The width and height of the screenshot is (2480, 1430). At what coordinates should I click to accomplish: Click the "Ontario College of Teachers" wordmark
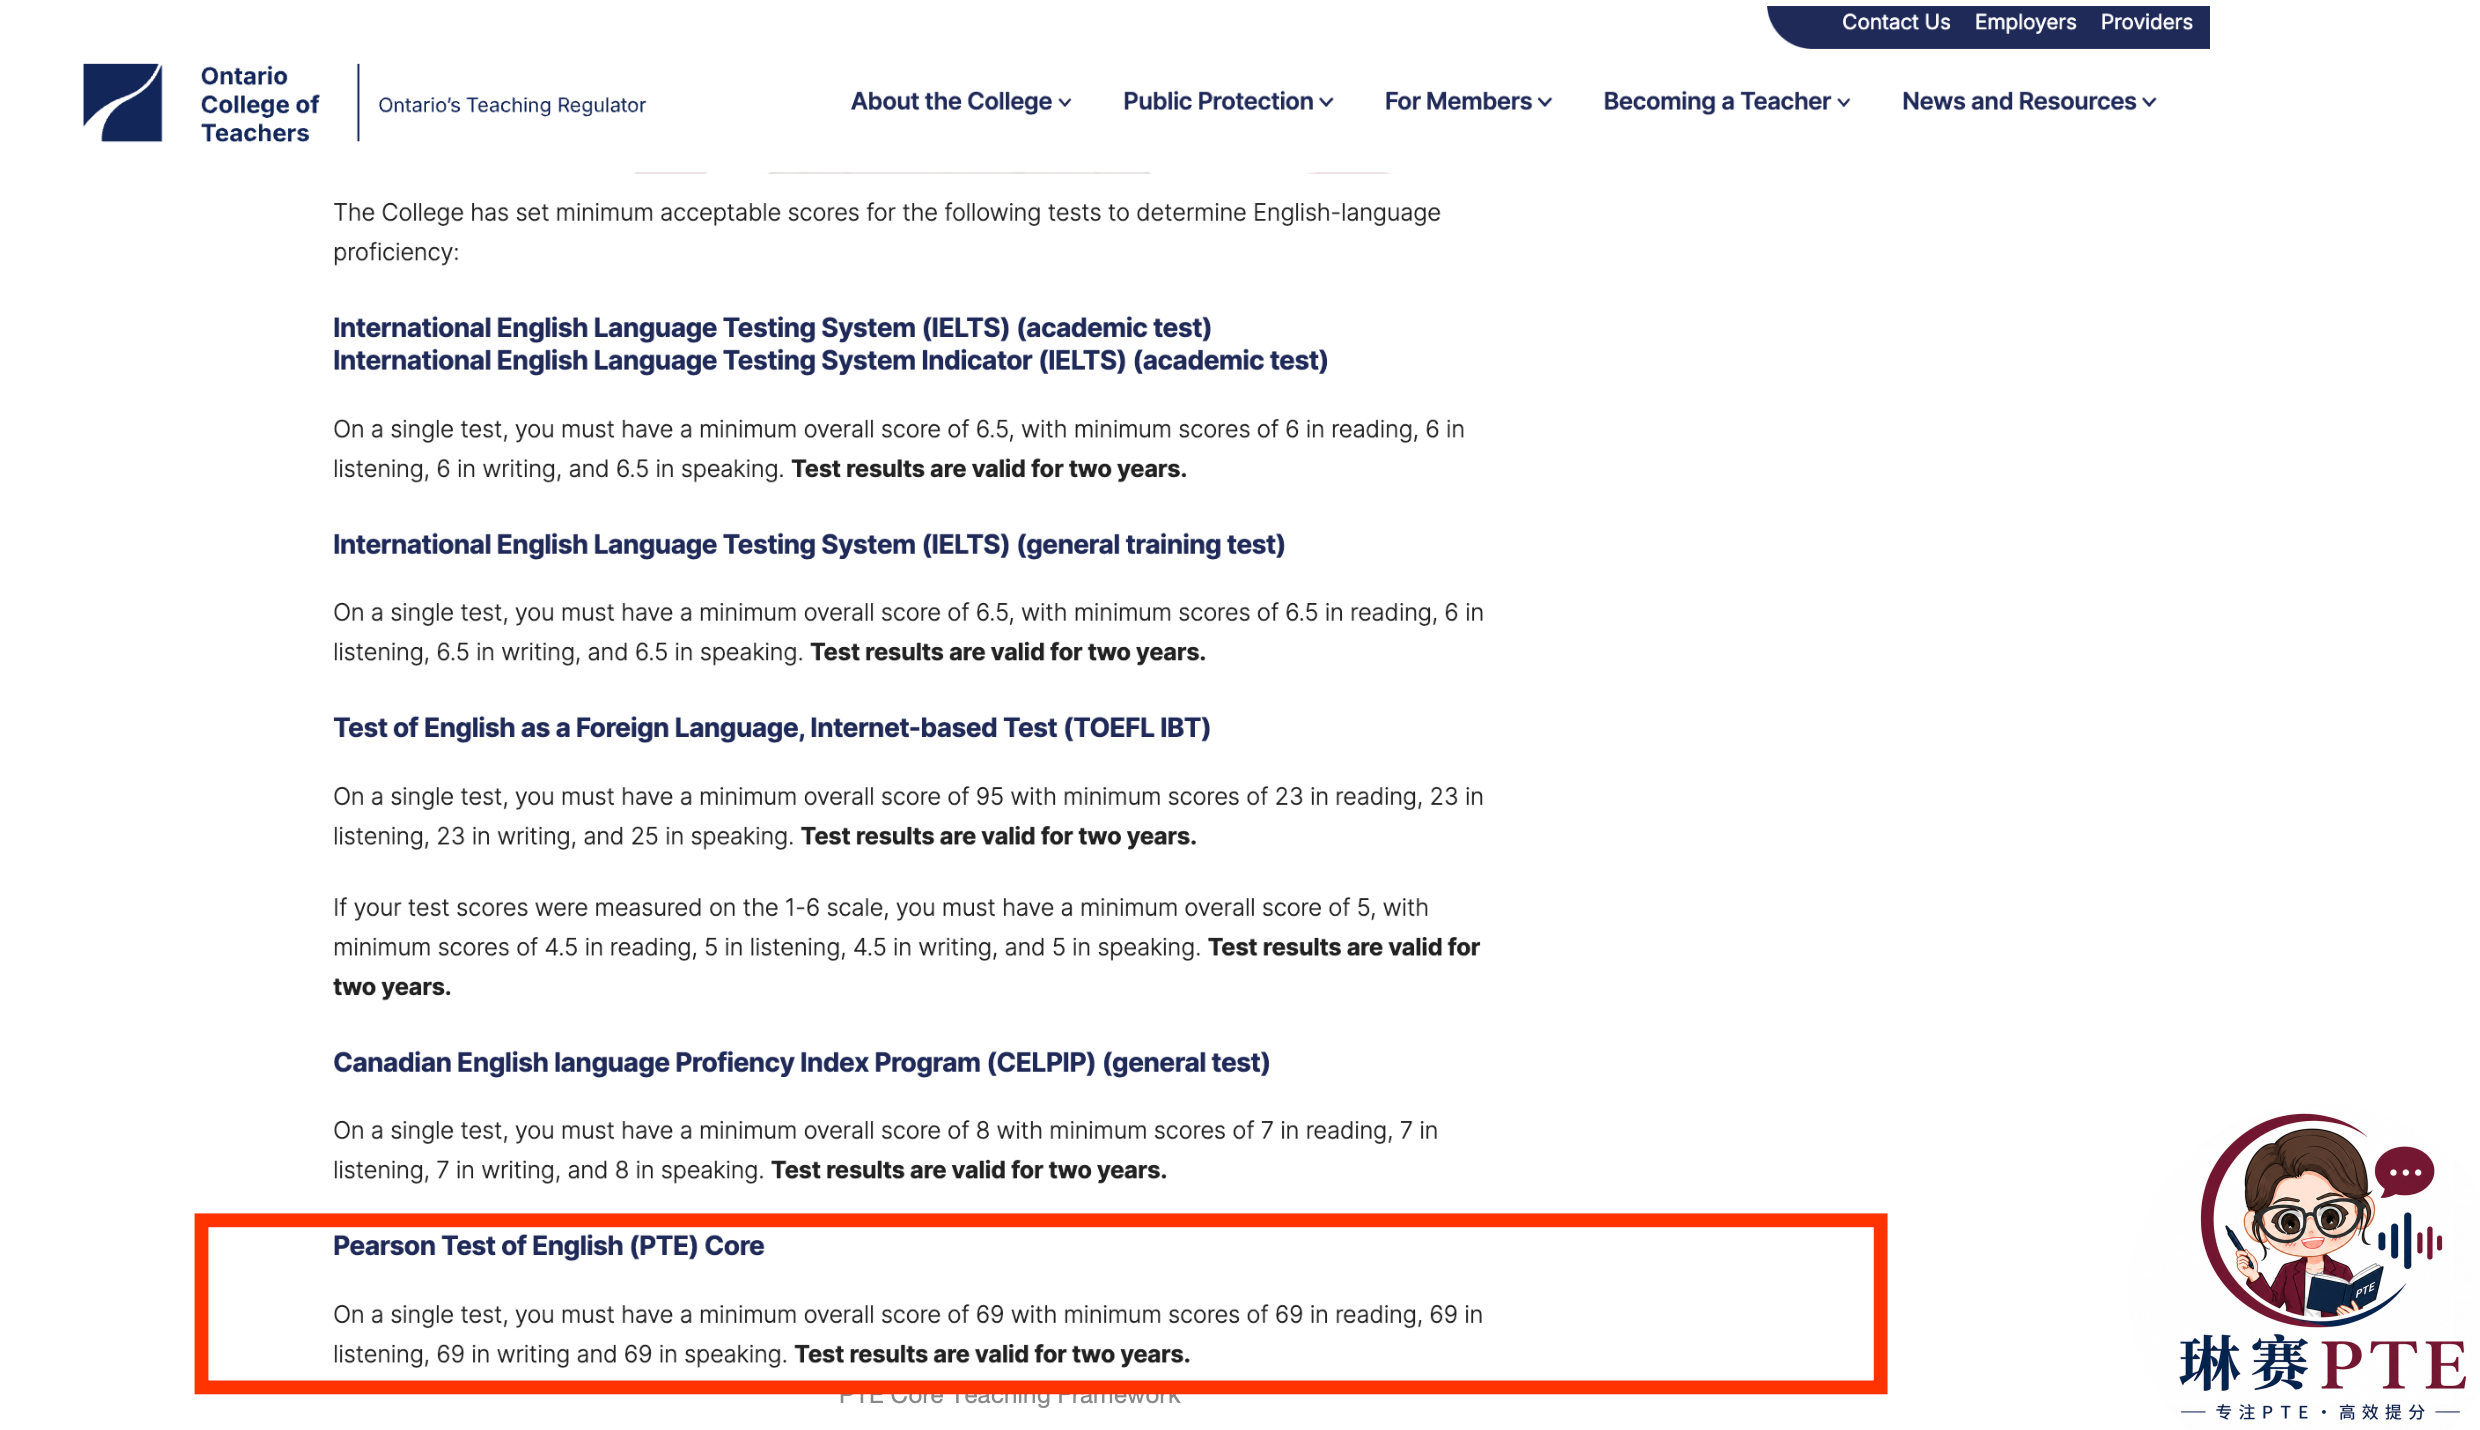(259, 104)
